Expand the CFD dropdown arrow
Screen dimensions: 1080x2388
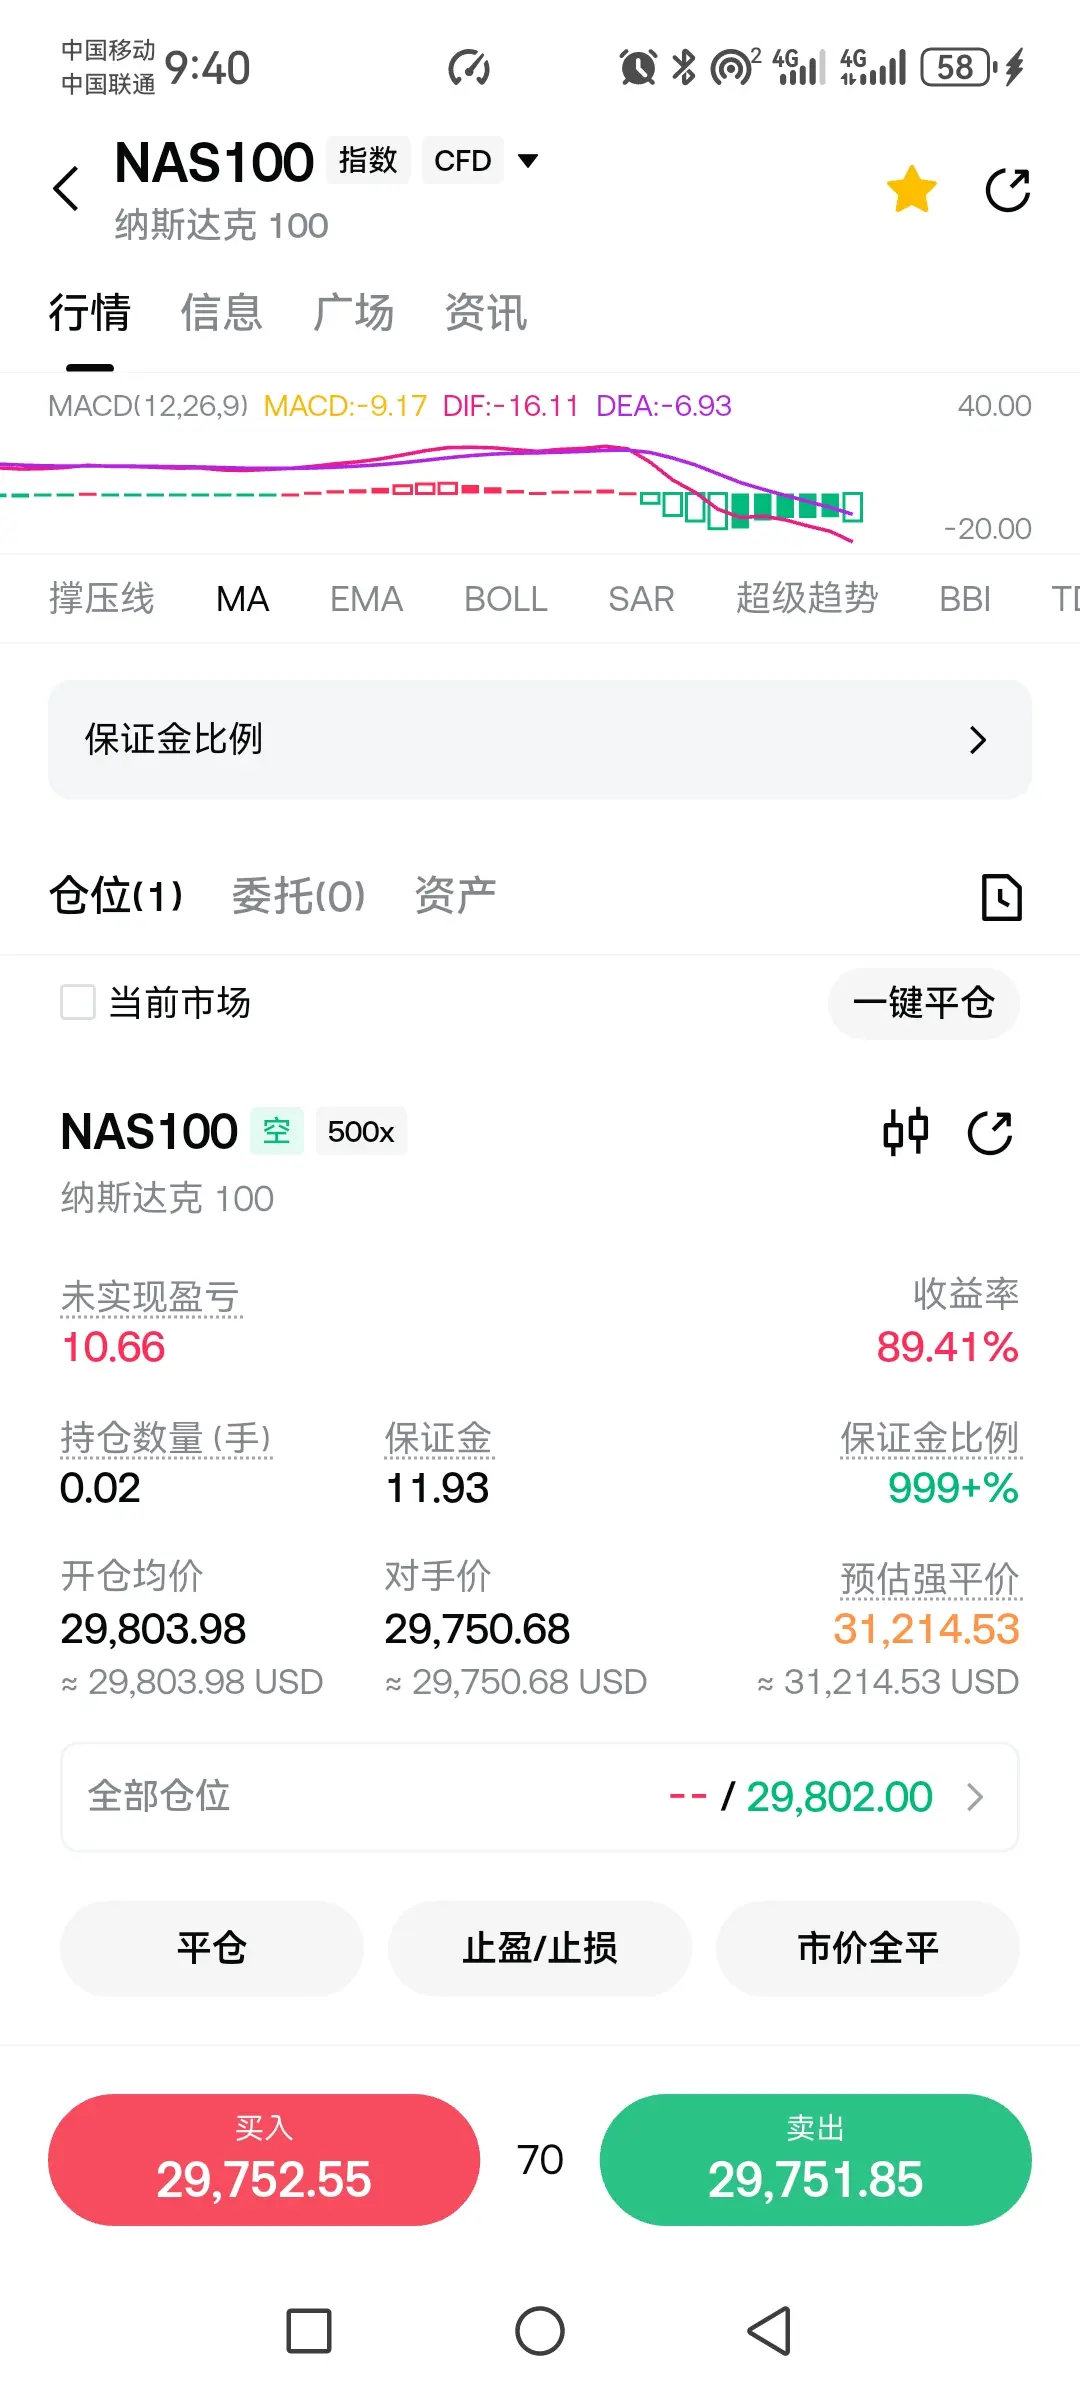528,160
